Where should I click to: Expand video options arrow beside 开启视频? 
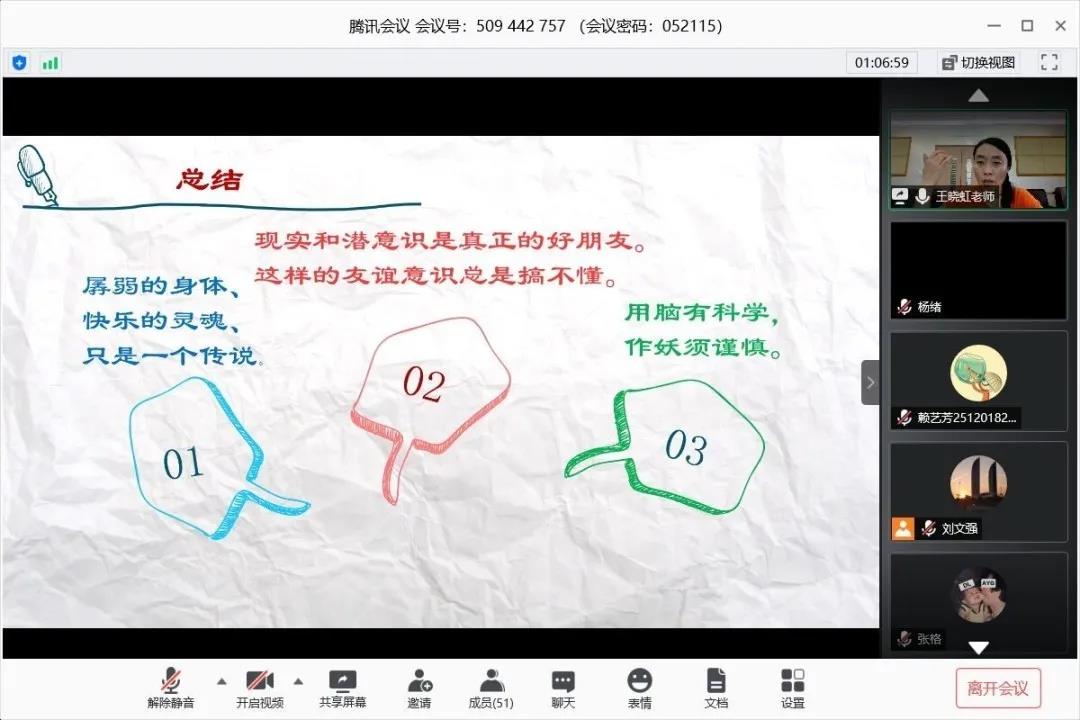[x=298, y=681]
